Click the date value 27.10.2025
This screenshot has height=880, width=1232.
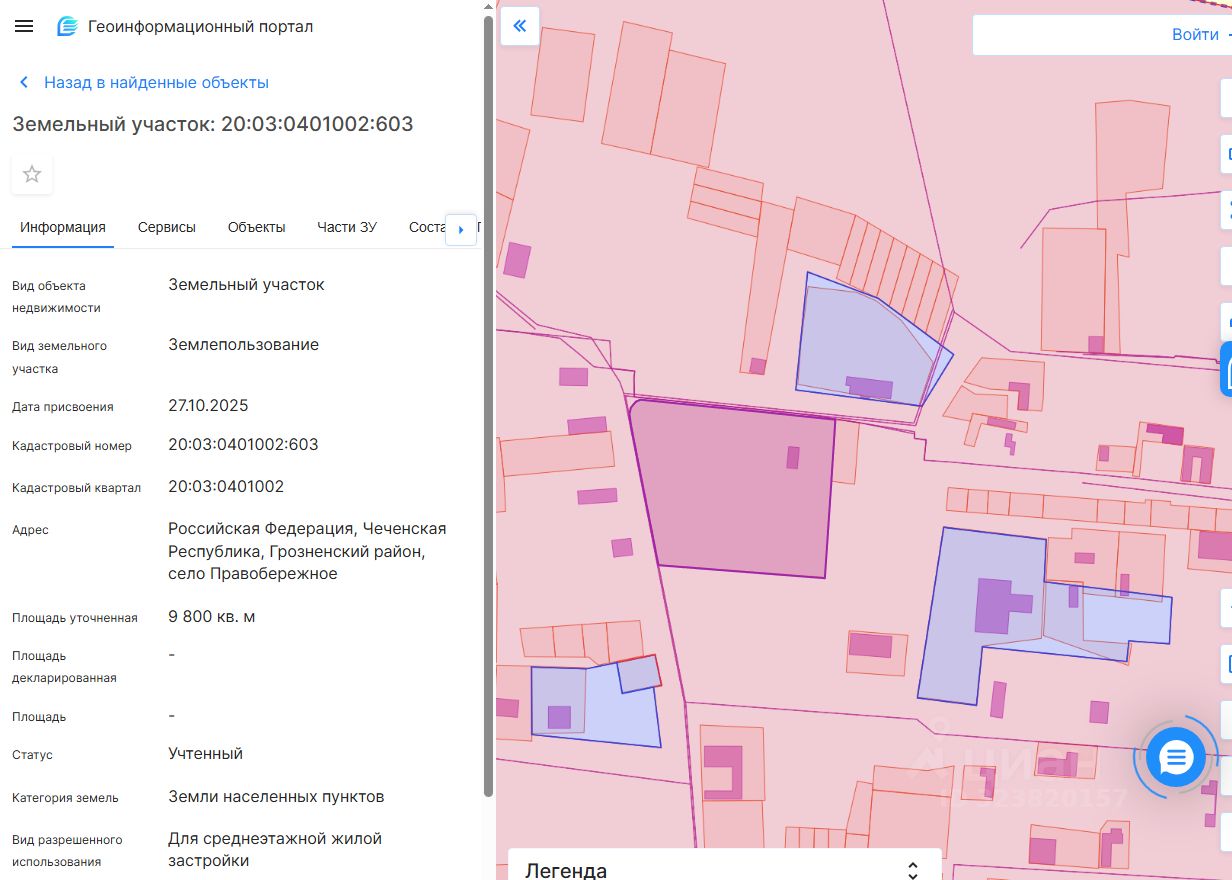(208, 405)
